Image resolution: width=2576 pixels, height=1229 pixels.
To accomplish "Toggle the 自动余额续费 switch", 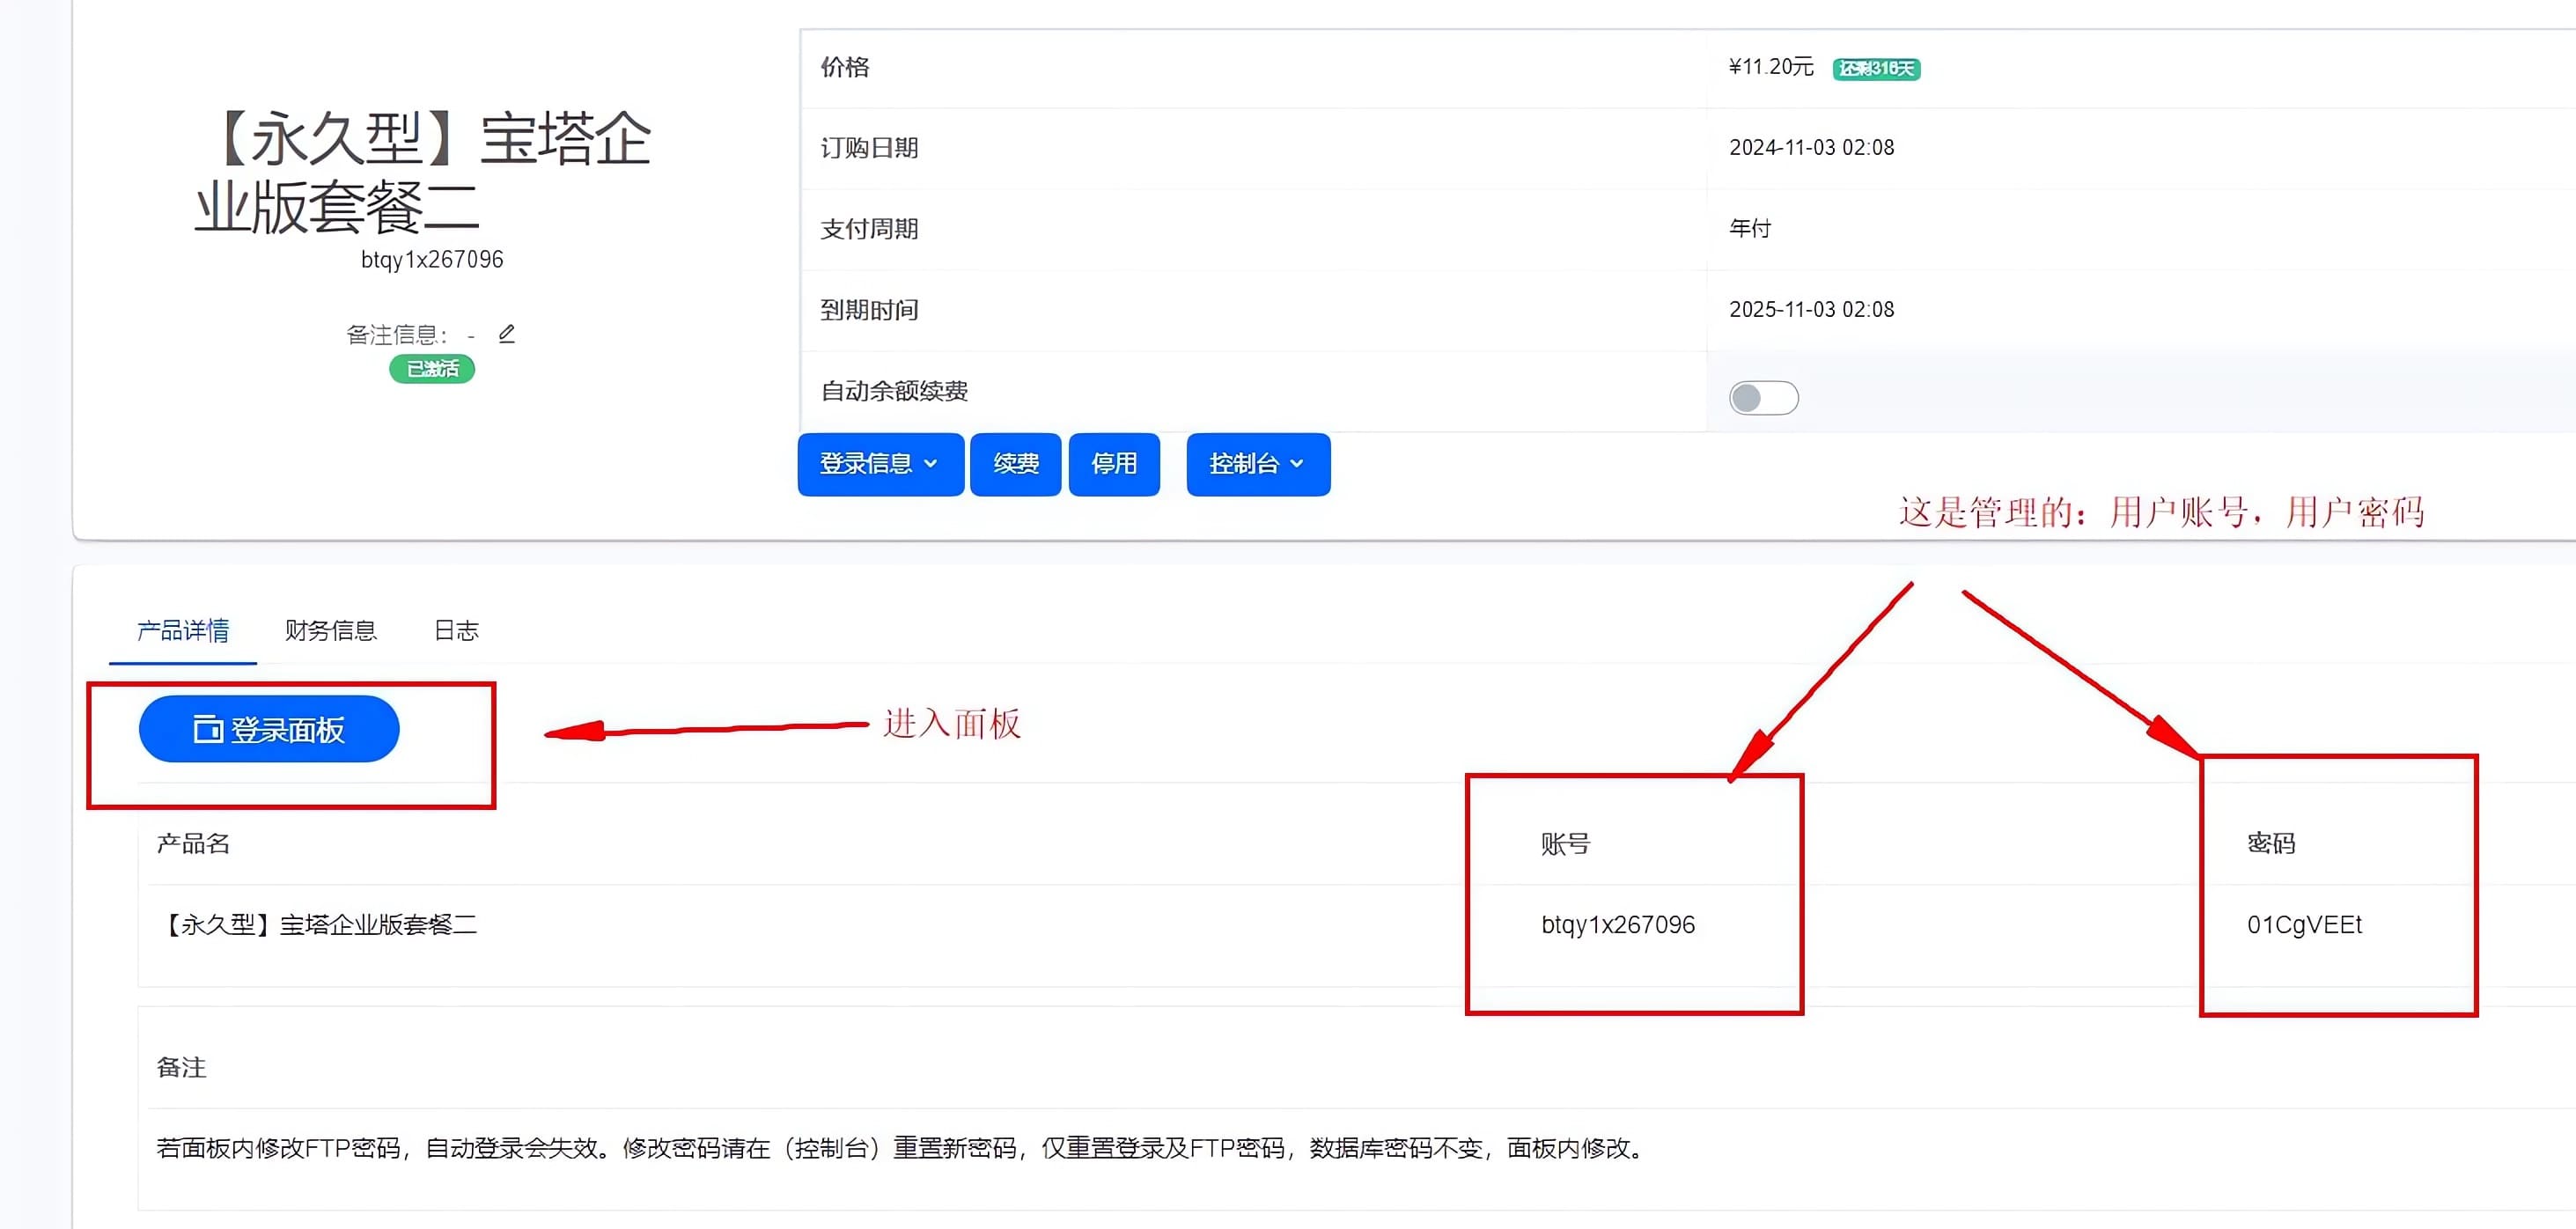I will coord(1763,398).
